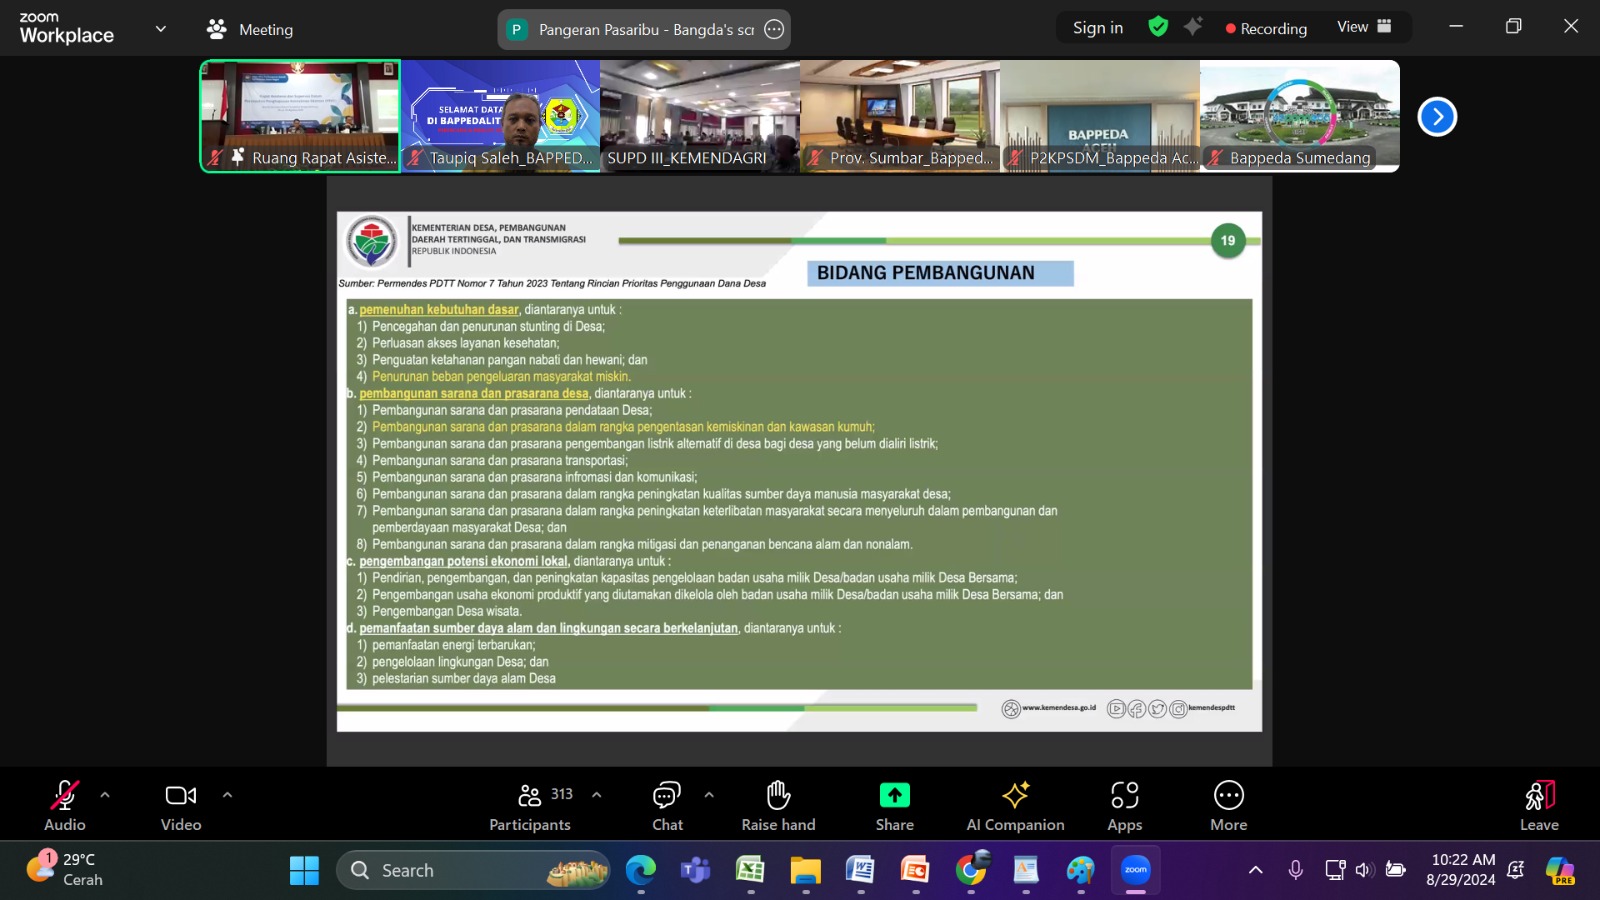Select the Meeting tab
1600x900 pixels.
250,29
